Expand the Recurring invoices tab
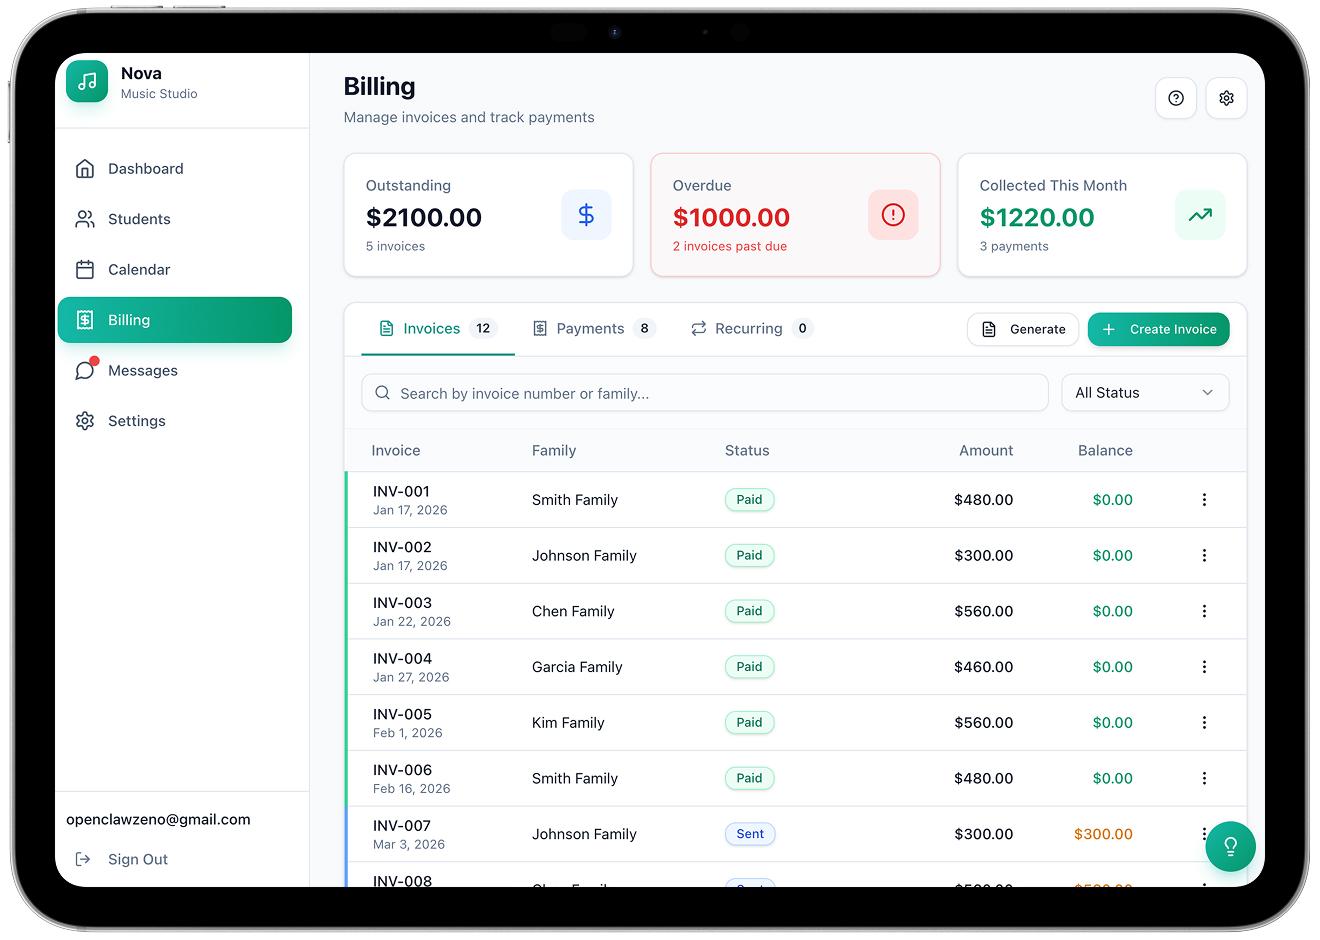Screen dimensions: 1320x940 pyautogui.click(x=748, y=328)
